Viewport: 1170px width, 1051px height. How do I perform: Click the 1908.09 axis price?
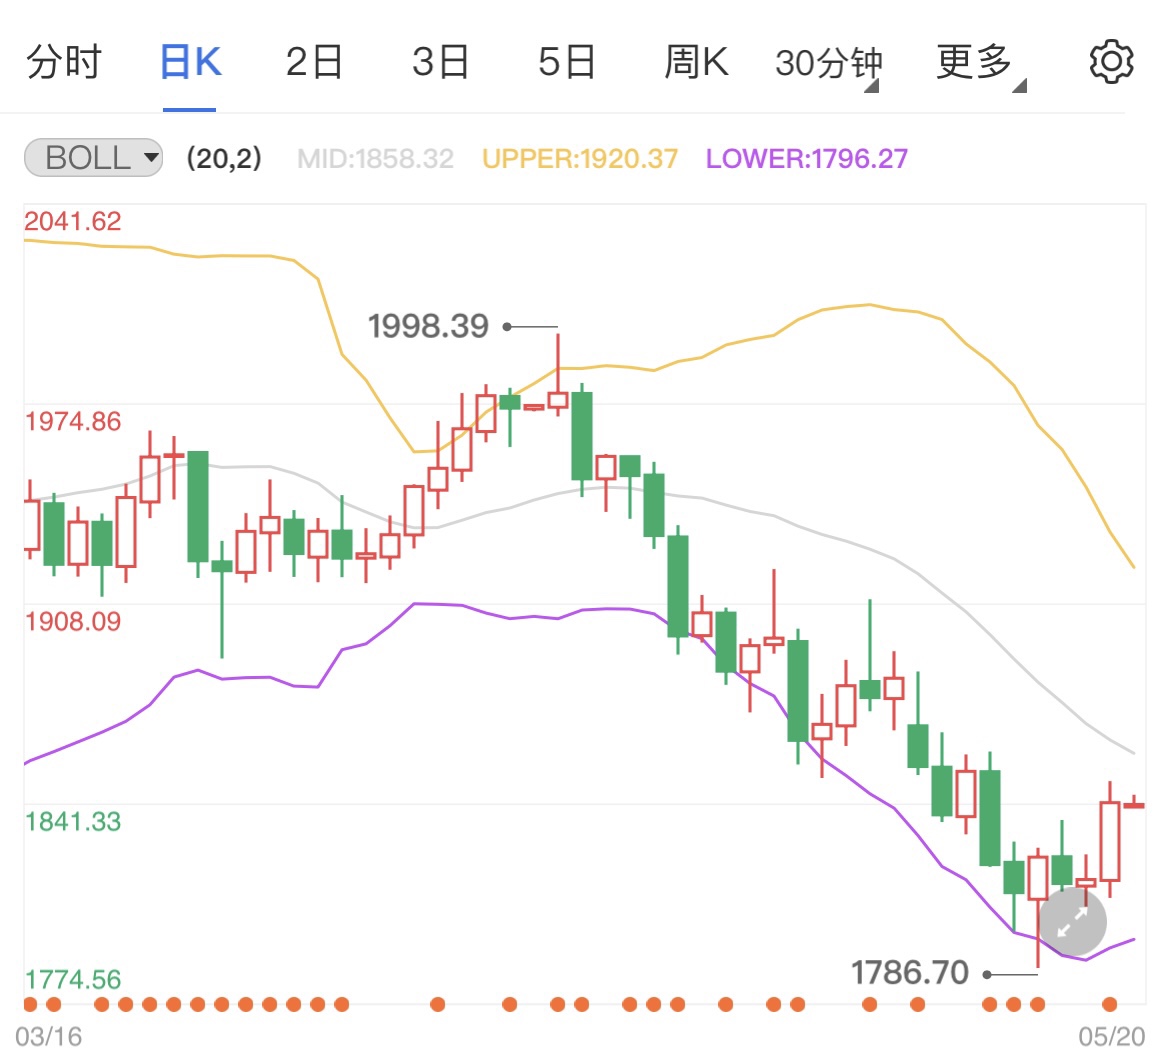72,621
